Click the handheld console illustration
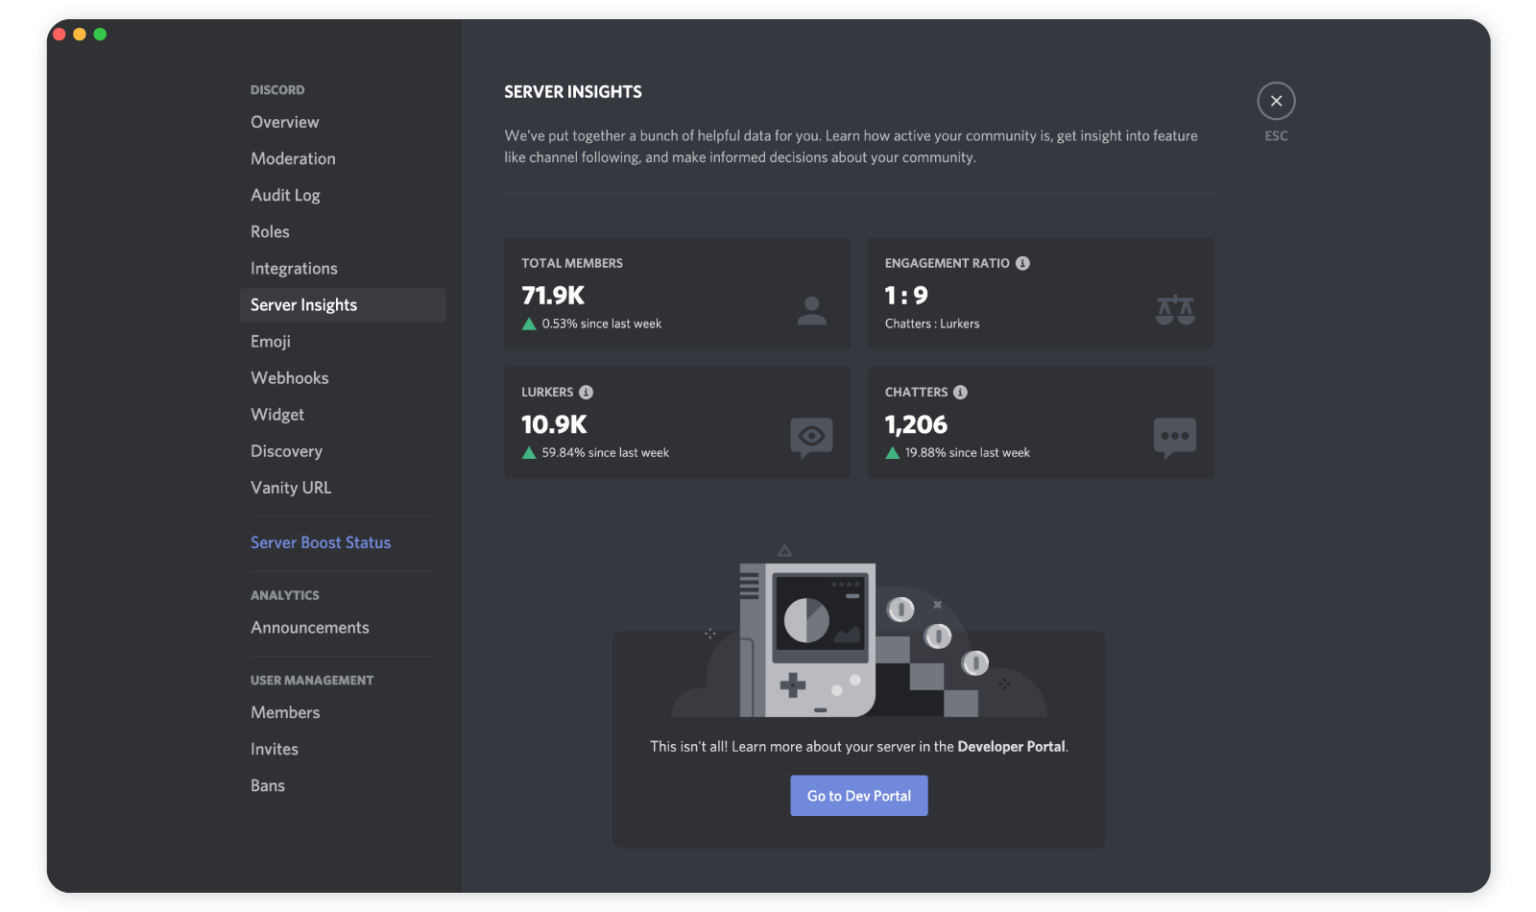This screenshot has height=912, width=1536. point(822,640)
